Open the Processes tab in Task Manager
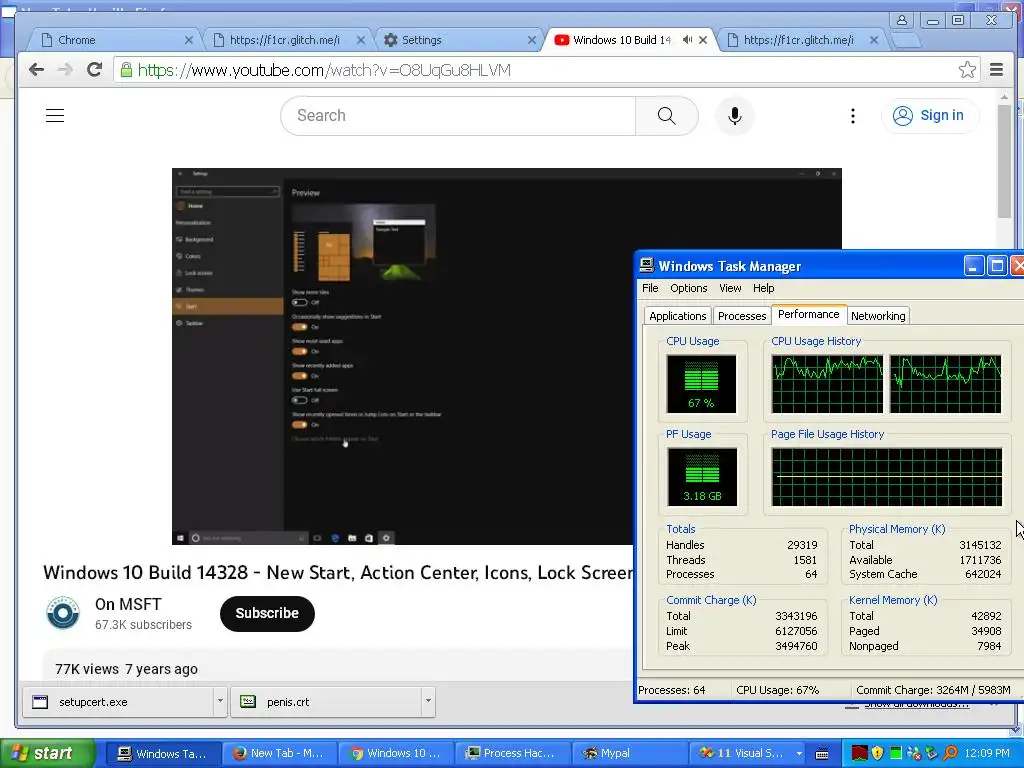The width and height of the screenshot is (1024, 768). pyautogui.click(x=742, y=316)
